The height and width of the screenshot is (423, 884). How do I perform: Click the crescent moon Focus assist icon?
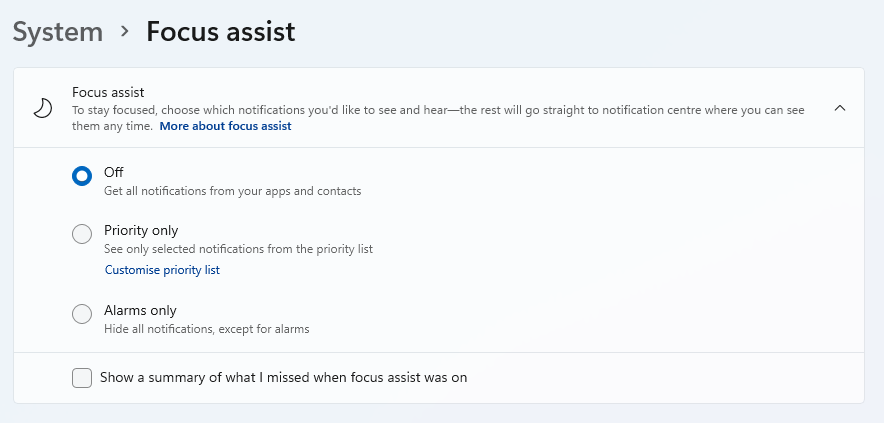[x=43, y=108]
